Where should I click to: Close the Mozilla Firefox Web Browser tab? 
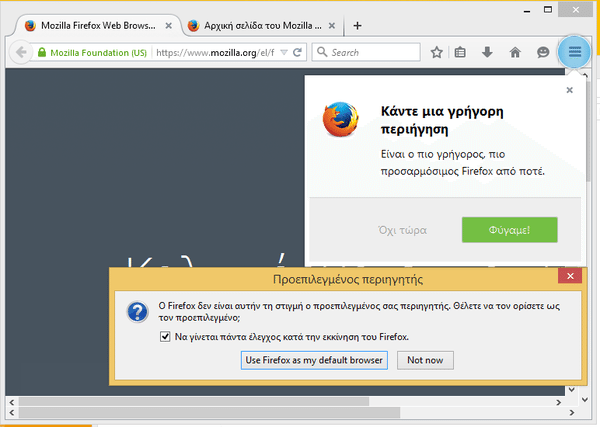point(168,26)
